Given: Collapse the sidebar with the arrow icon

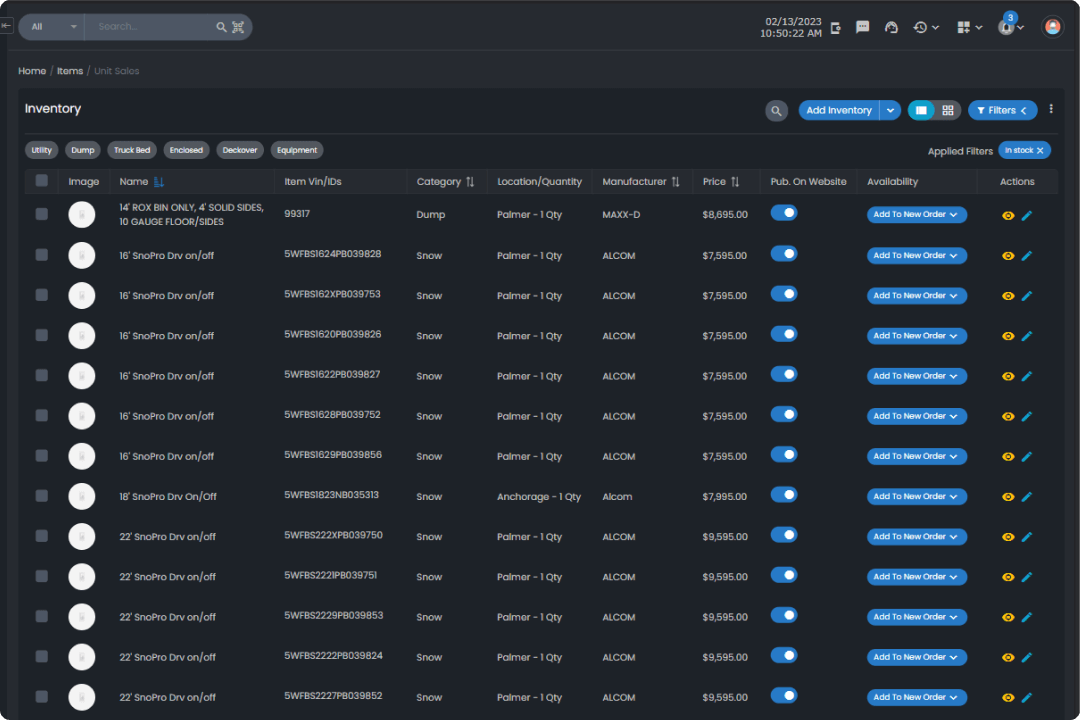Looking at the screenshot, I should pyautogui.click(x=6, y=25).
